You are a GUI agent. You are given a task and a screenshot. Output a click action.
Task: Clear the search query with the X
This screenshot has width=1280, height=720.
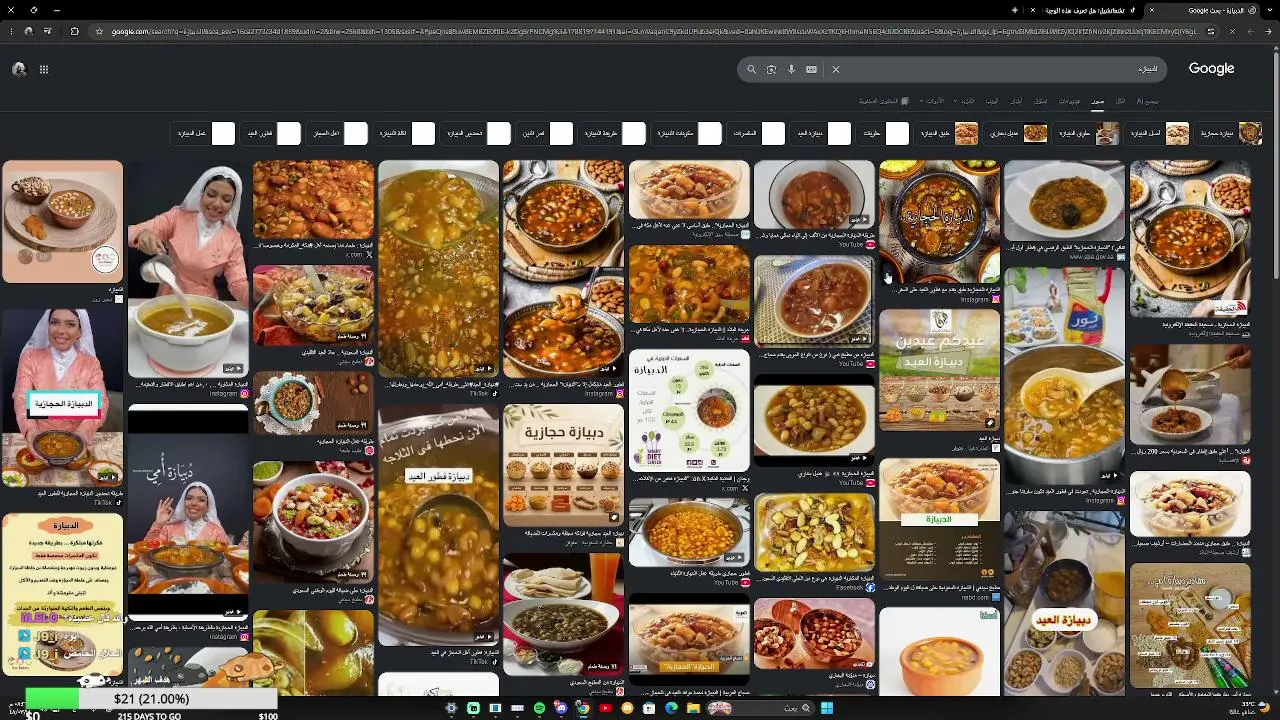[836, 70]
